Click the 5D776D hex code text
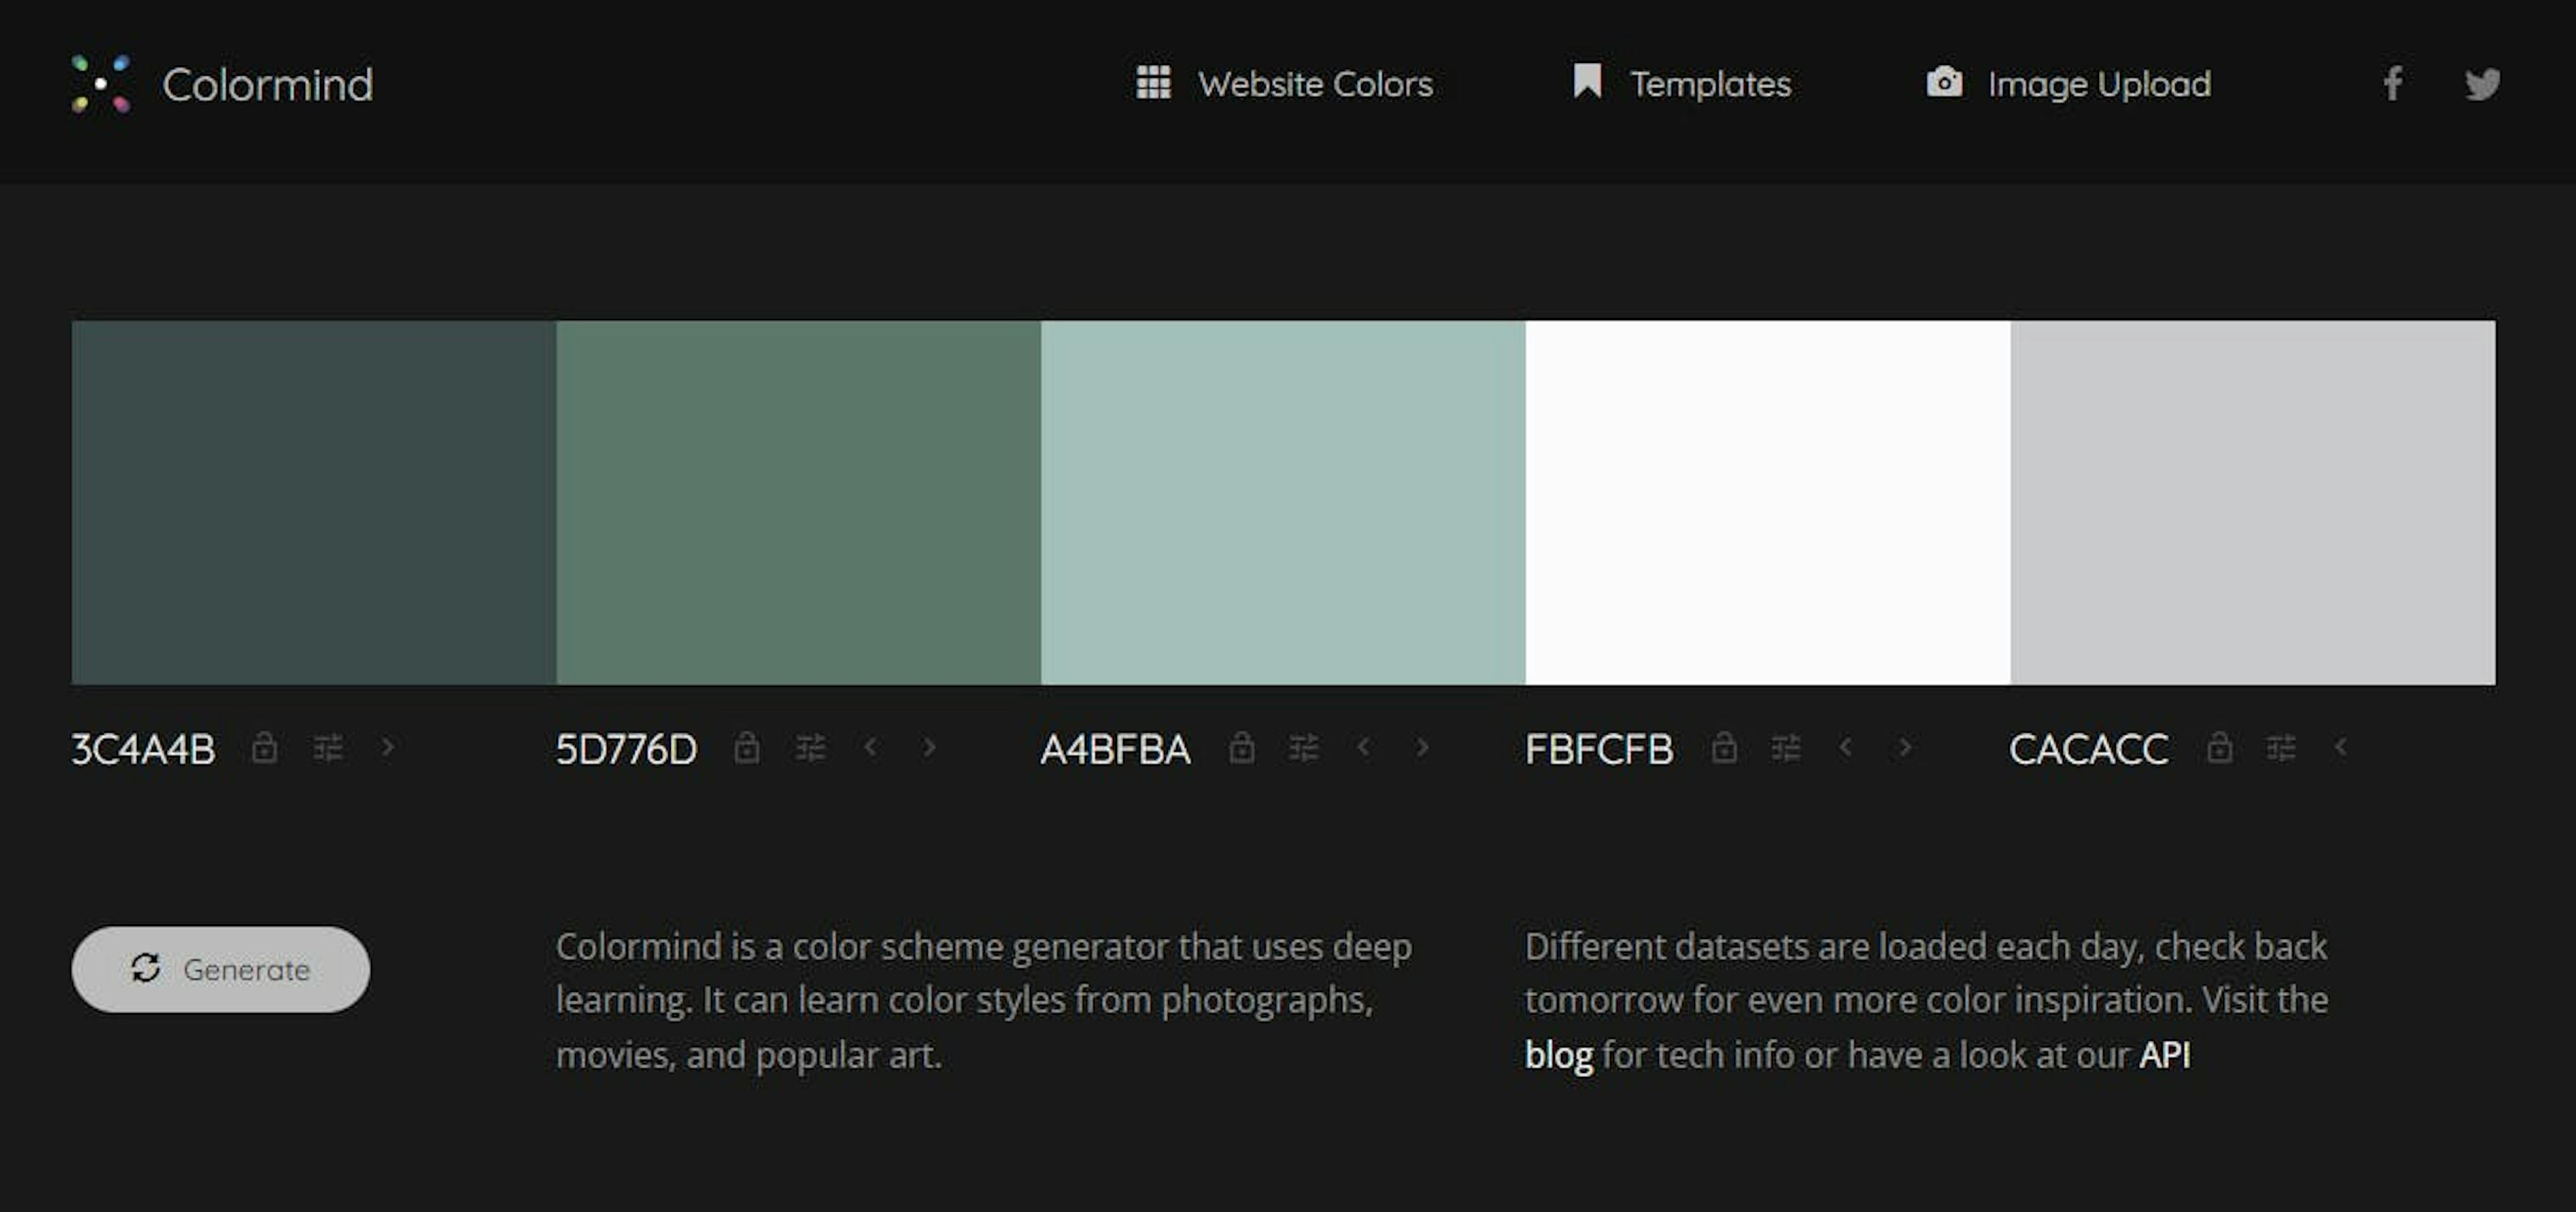This screenshot has width=2576, height=1212. coord(627,749)
